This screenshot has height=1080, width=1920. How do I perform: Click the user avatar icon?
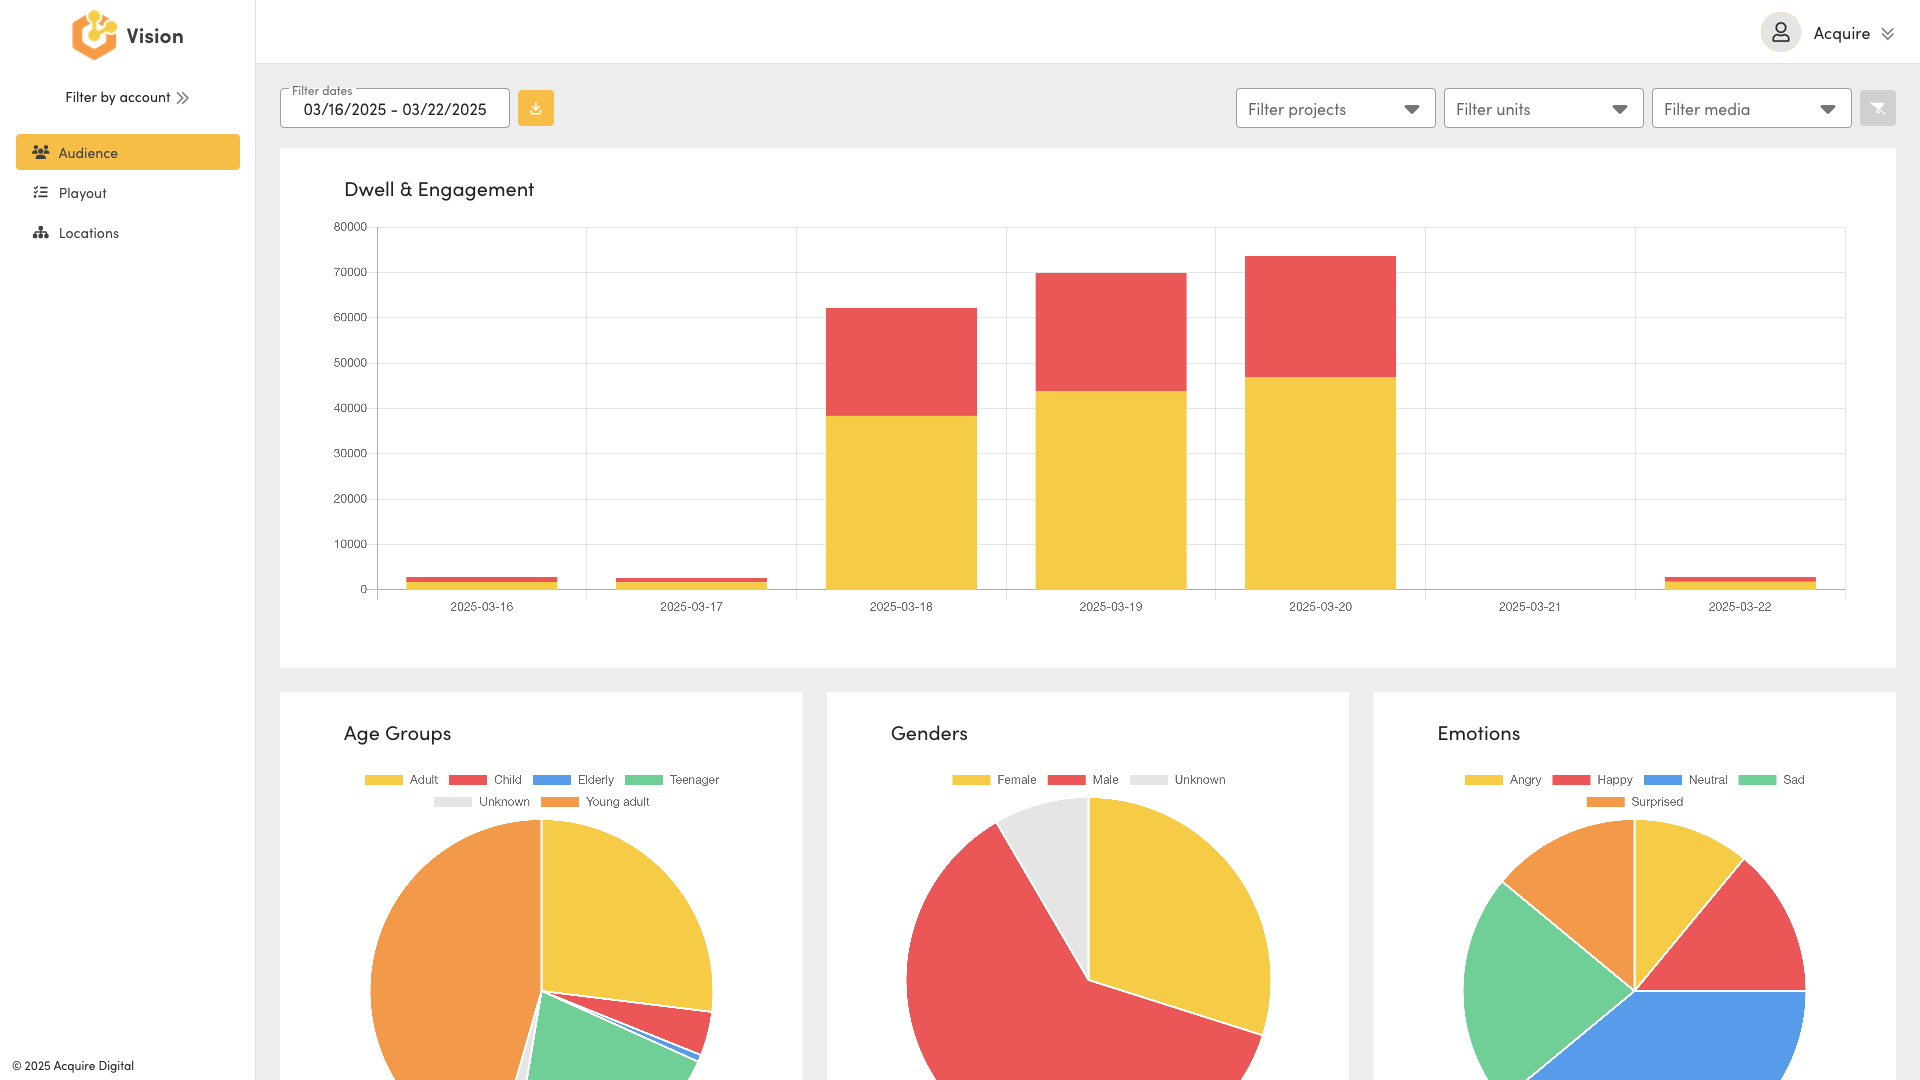point(1781,33)
